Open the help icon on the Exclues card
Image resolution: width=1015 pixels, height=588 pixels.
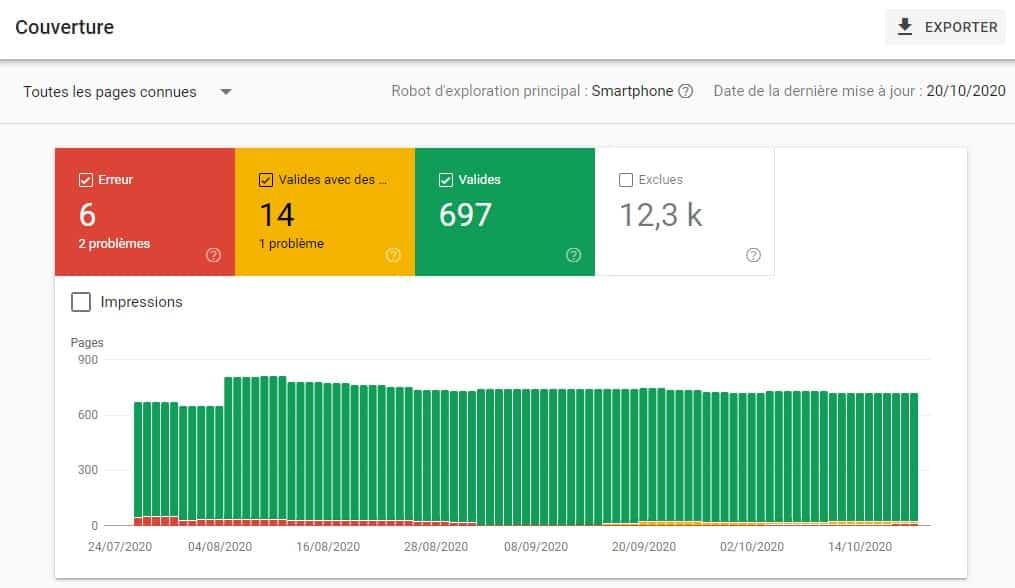pos(754,255)
